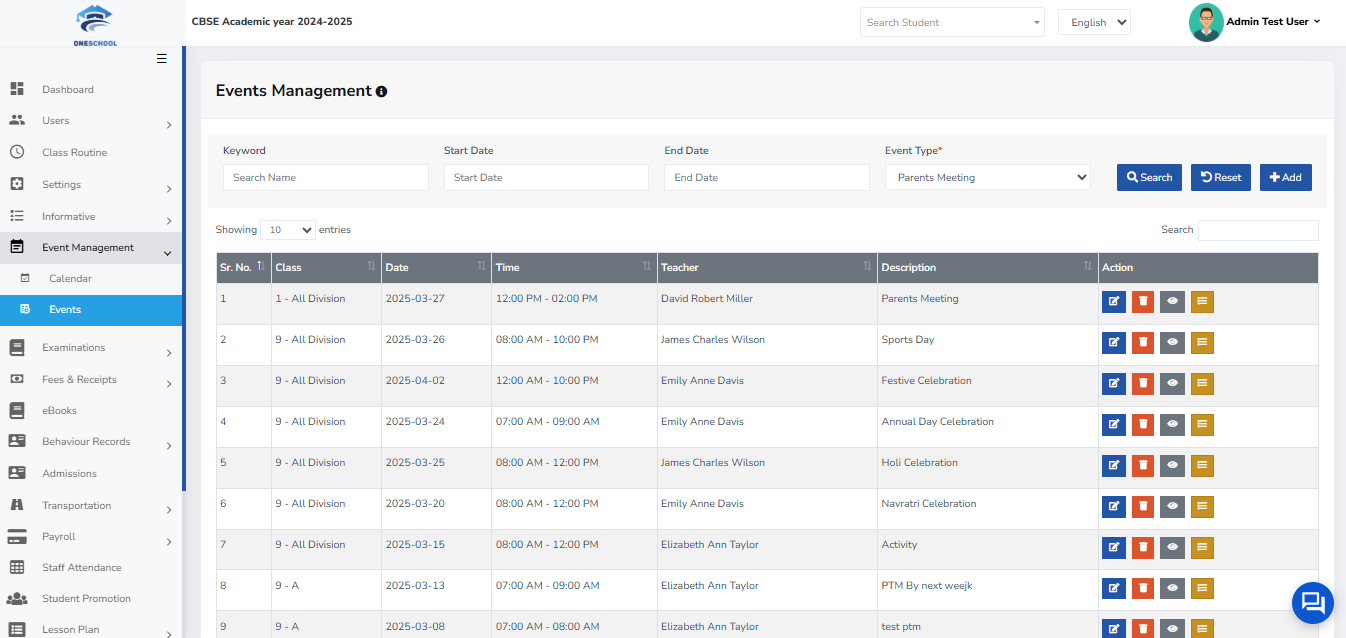Click the Keyword Search Name field
Image resolution: width=1346 pixels, height=638 pixels.
click(326, 177)
